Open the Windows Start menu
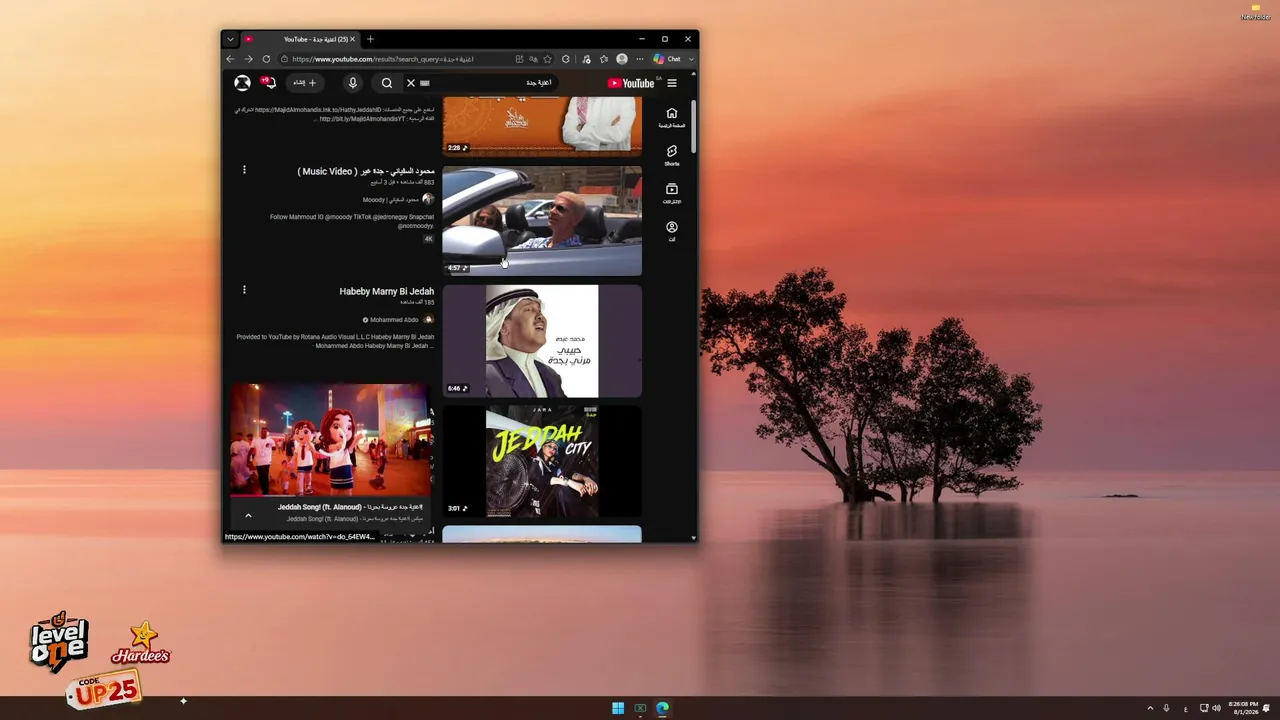This screenshot has height=720, width=1280. coord(618,708)
